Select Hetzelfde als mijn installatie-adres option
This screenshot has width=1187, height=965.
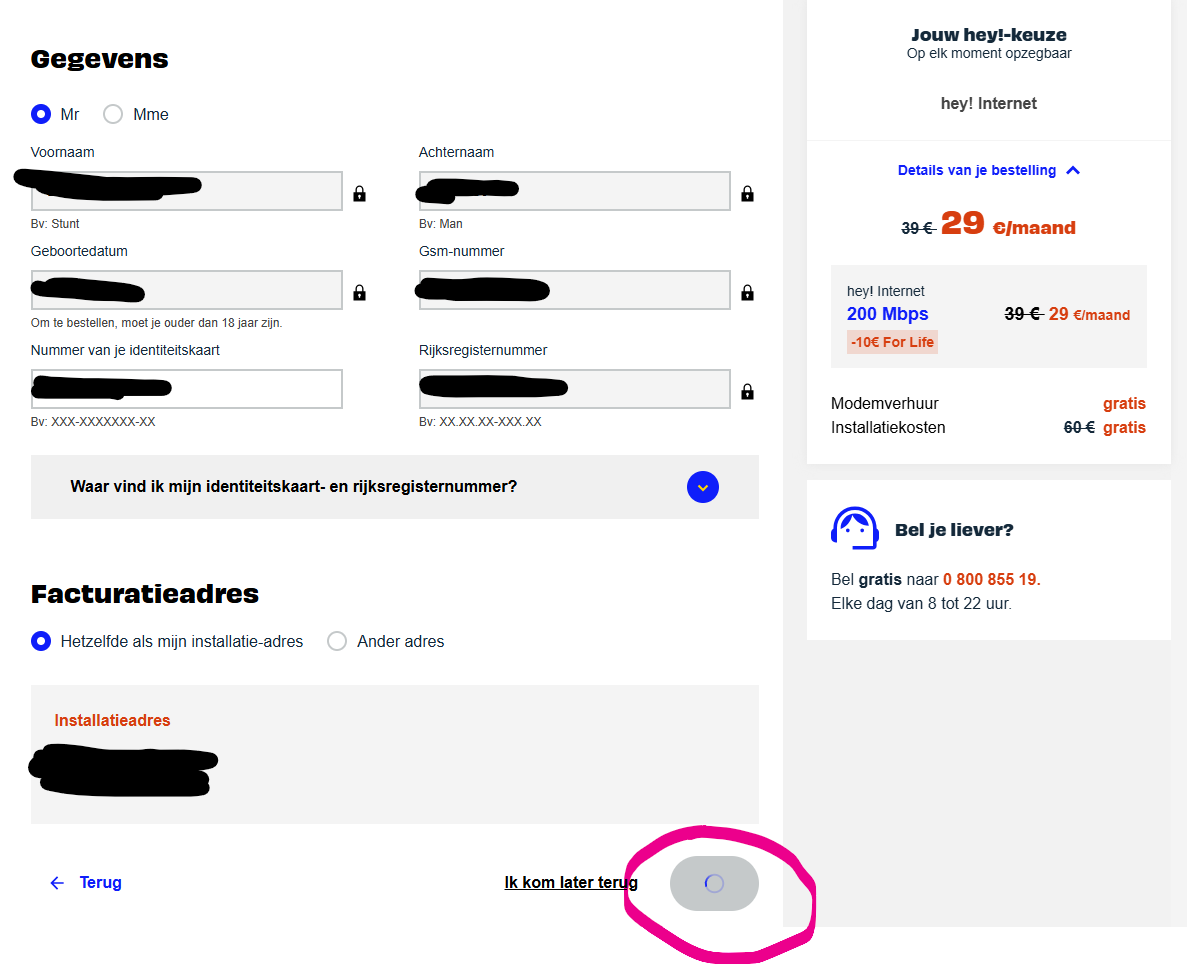point(41,641)
